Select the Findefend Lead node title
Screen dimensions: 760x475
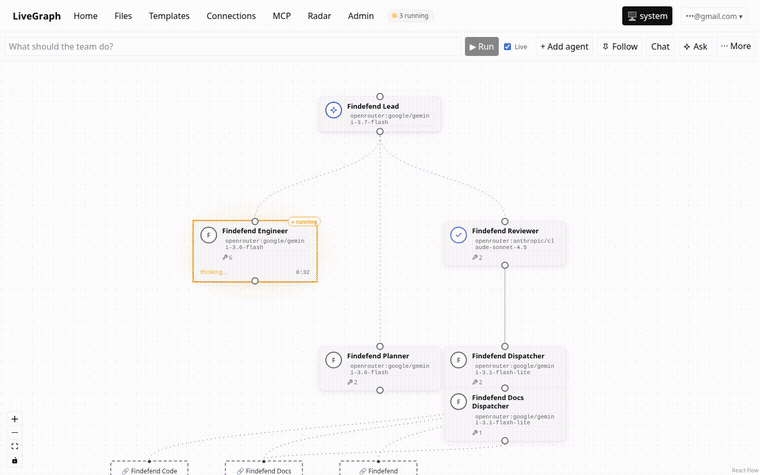[373, 106]
